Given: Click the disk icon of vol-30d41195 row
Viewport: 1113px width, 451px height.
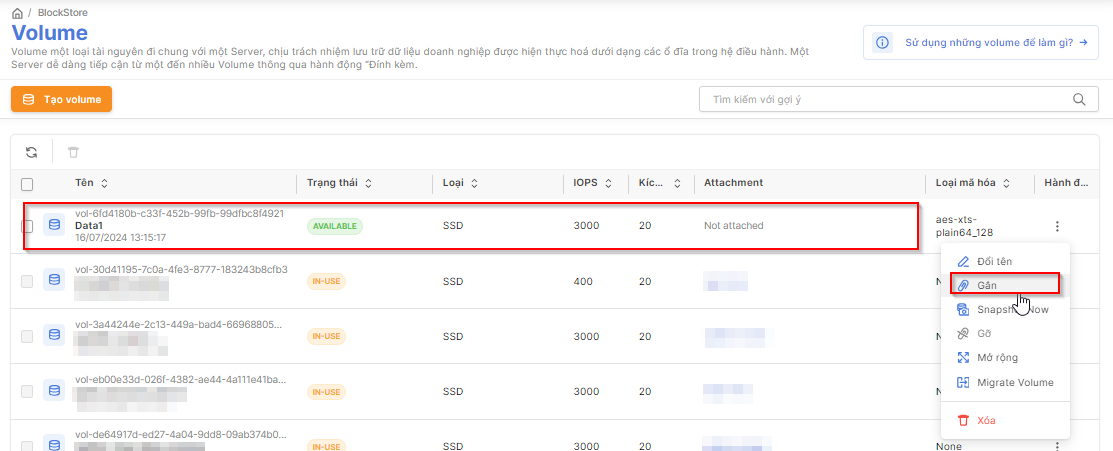Looking at the screenshot, I should [54, 281].
